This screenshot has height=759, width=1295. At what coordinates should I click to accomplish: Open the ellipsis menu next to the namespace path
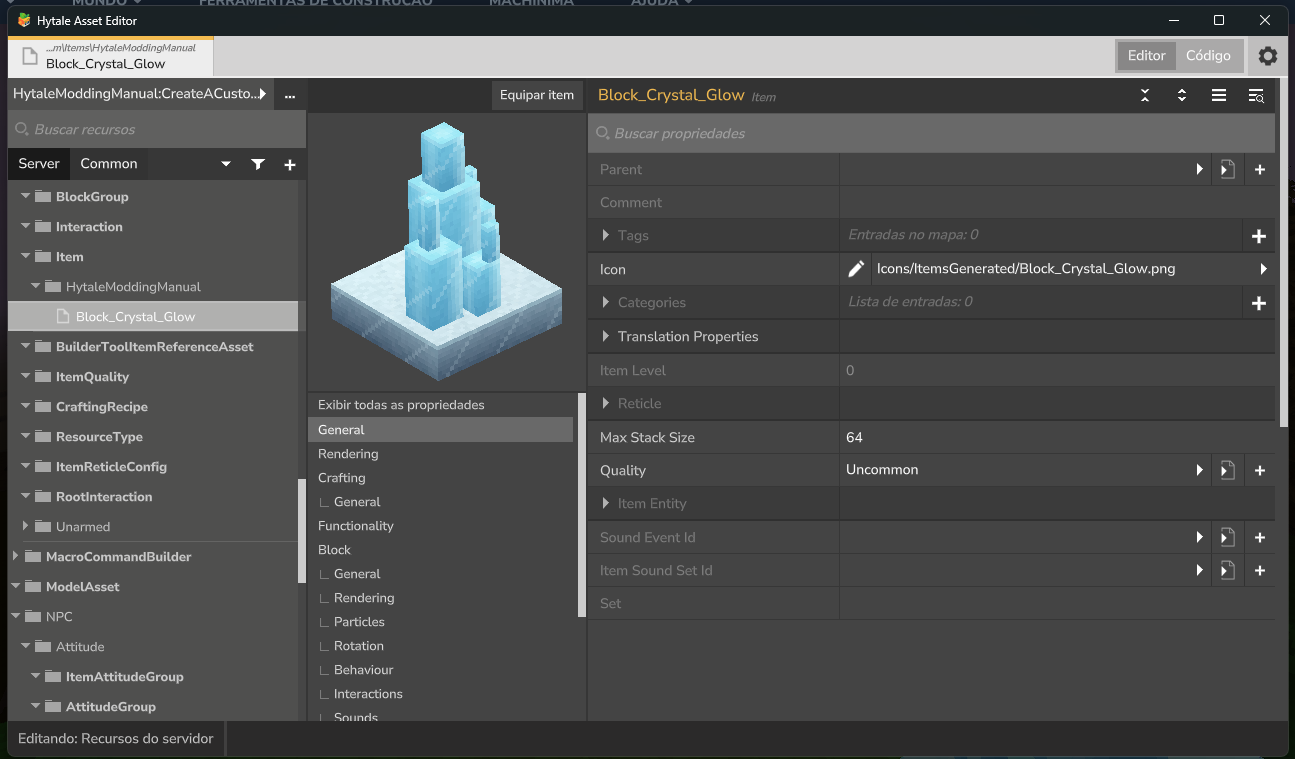pos(289,95)
